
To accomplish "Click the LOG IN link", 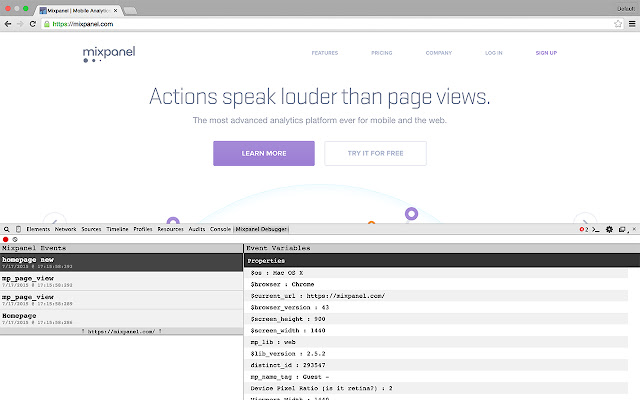I will [493, 53].
